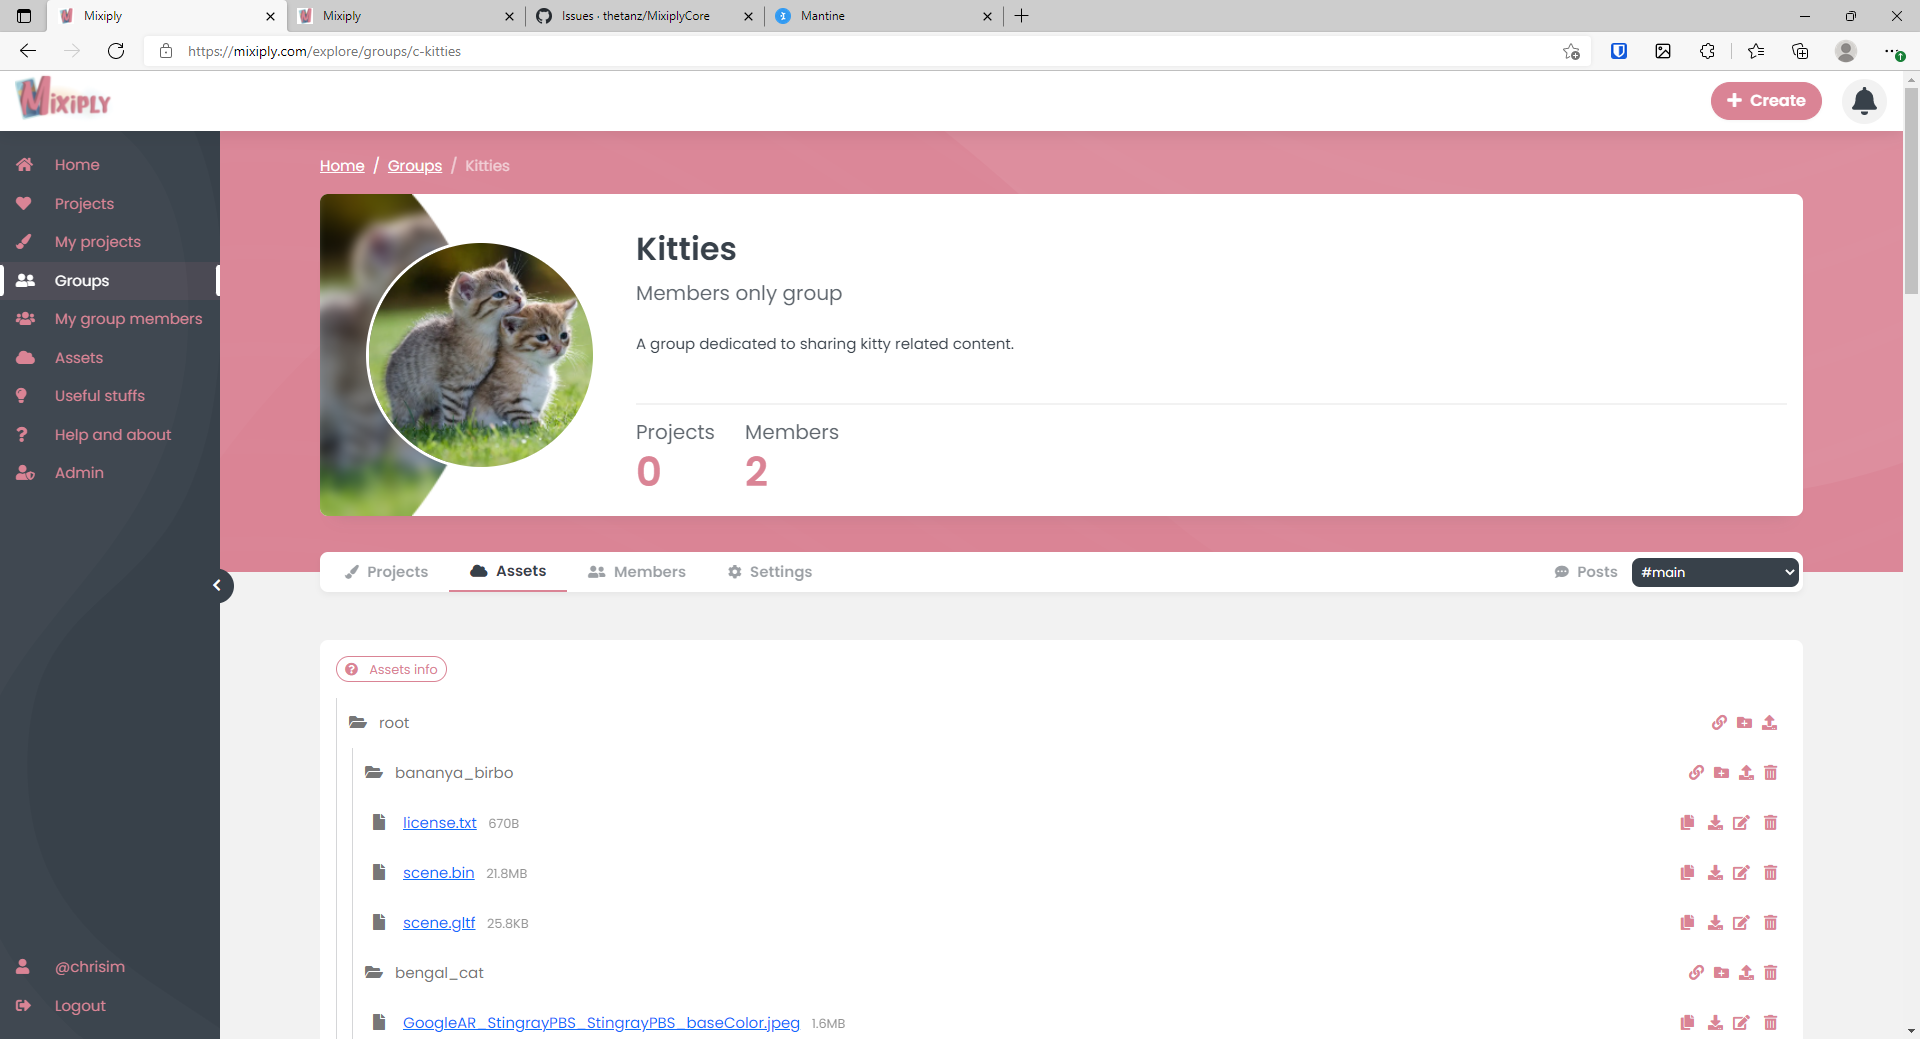The image size is (1920, 1039).
Task: Delete the bananya_birbo folder
Action: [x=1771, y=772]
